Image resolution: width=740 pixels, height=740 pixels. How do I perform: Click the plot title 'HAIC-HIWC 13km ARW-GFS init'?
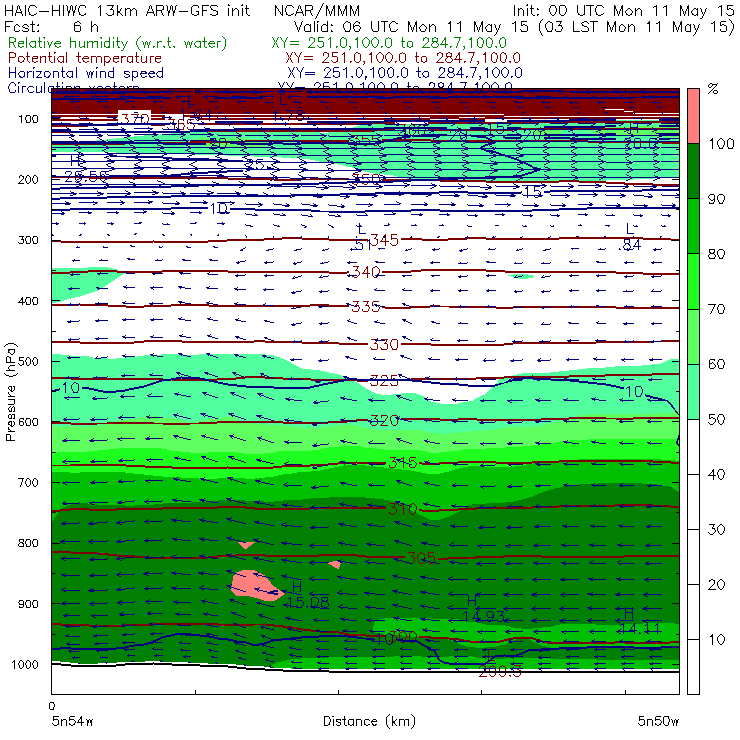coord(126,10)
